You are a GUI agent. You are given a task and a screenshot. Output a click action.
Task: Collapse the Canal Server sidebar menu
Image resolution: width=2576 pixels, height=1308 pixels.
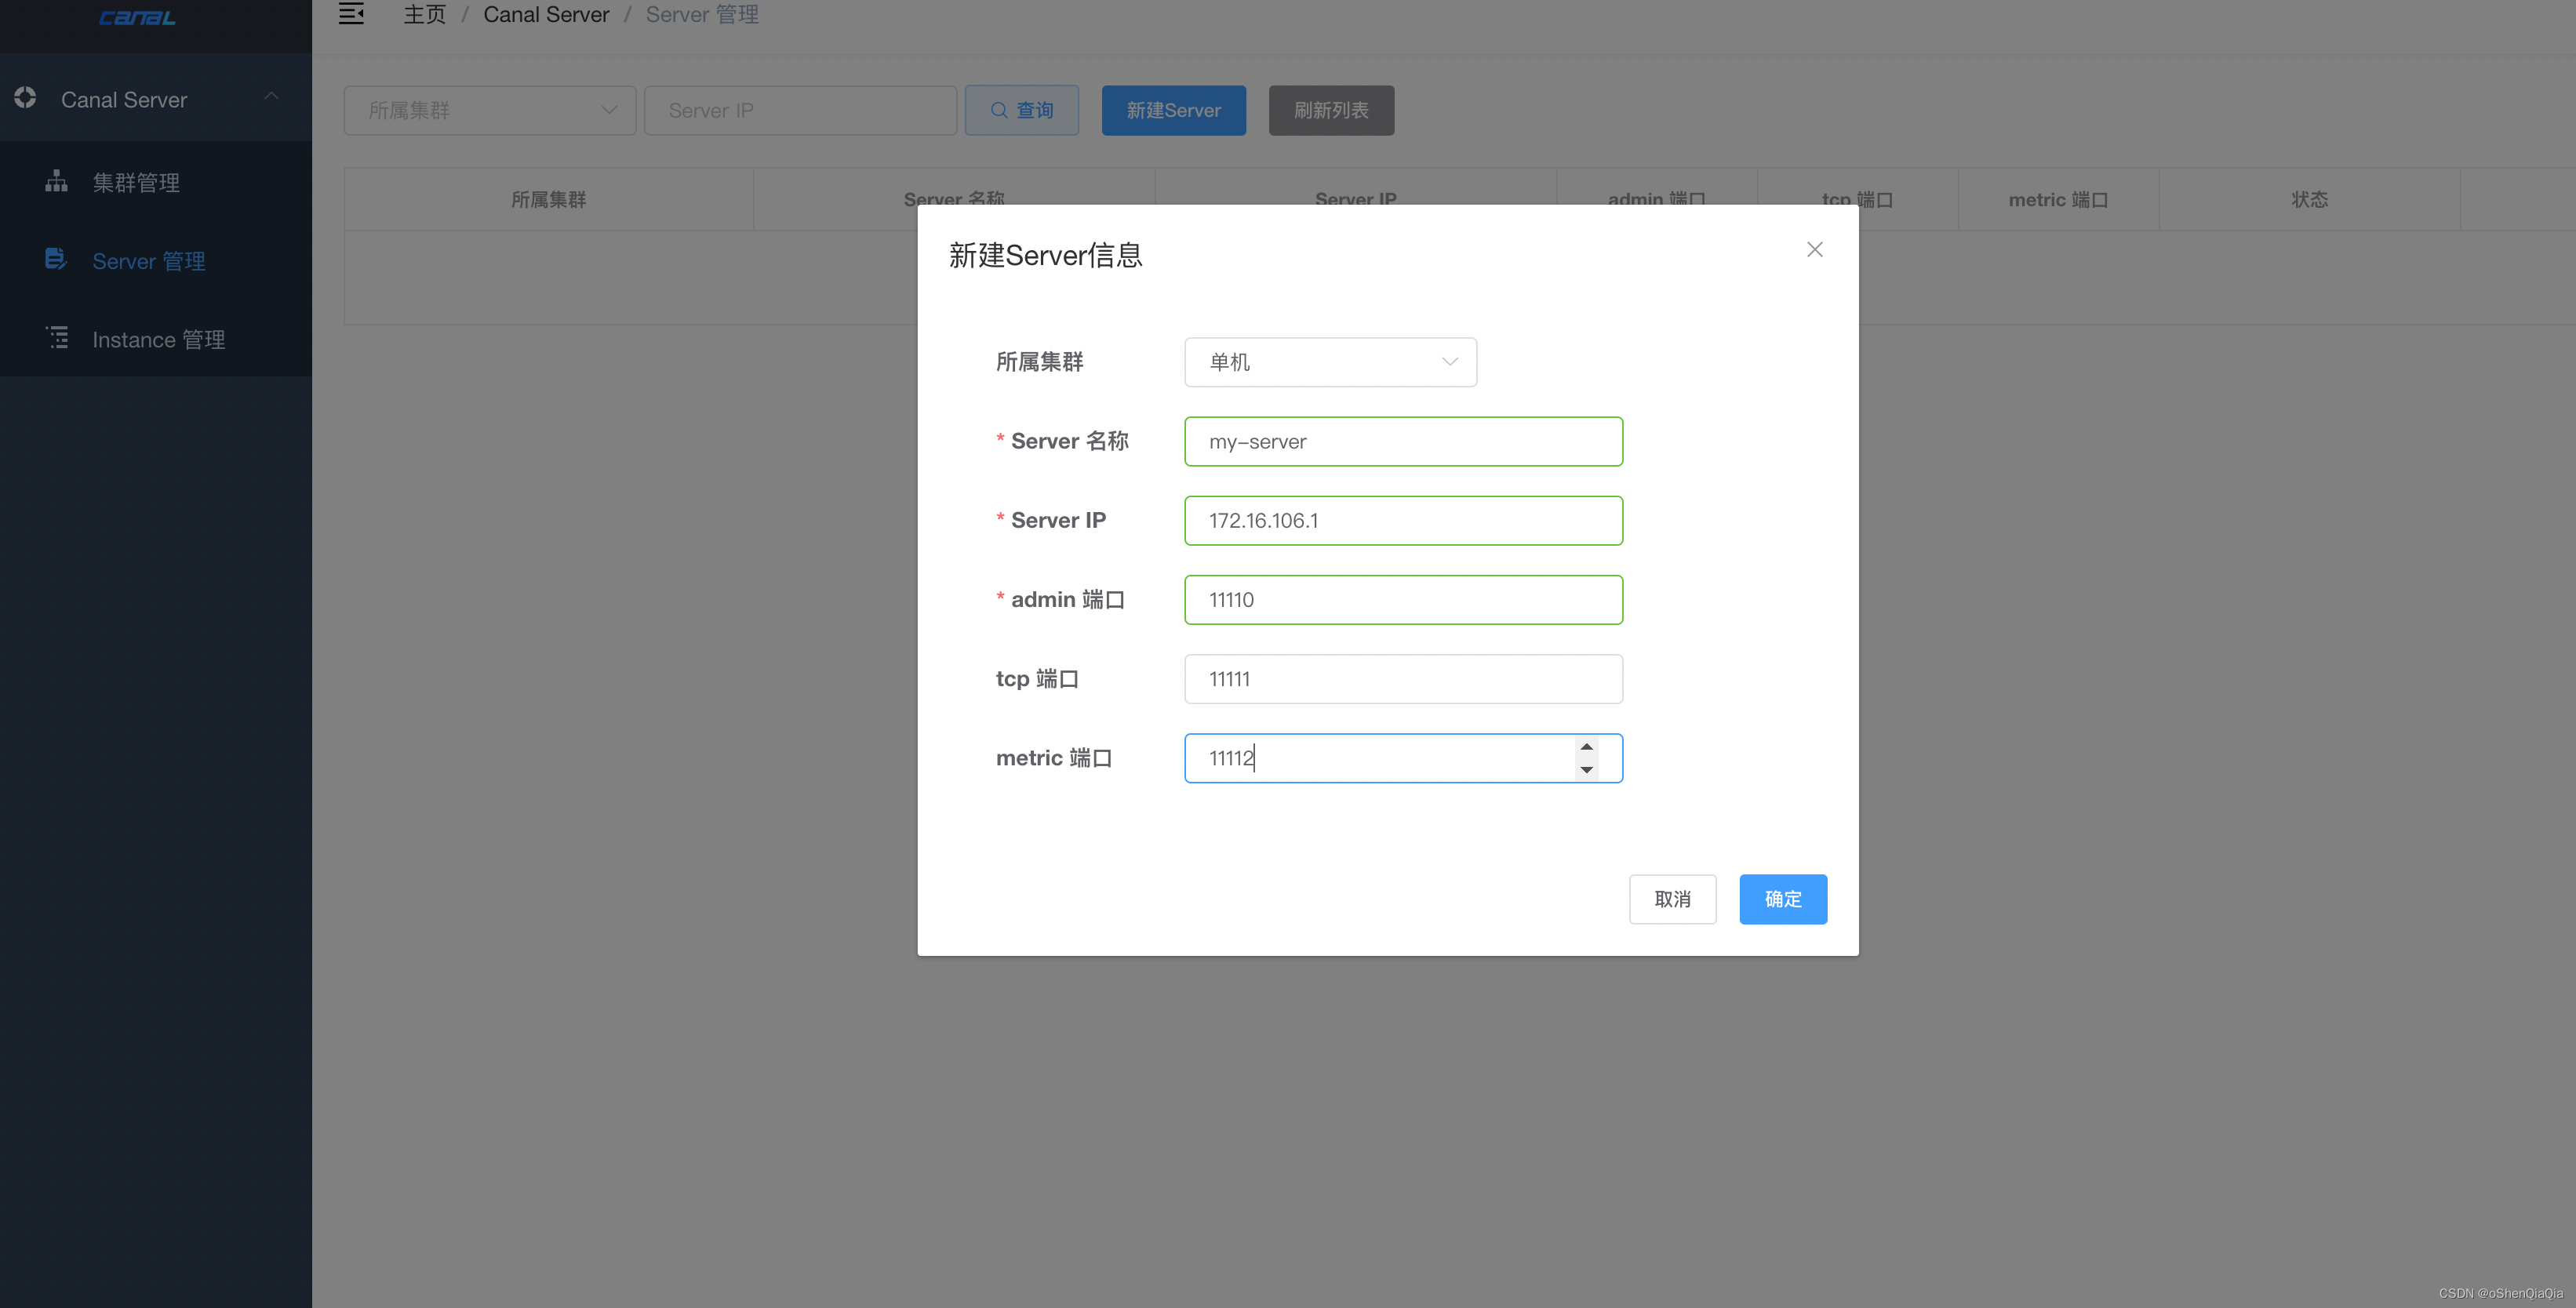pos(271,97)
